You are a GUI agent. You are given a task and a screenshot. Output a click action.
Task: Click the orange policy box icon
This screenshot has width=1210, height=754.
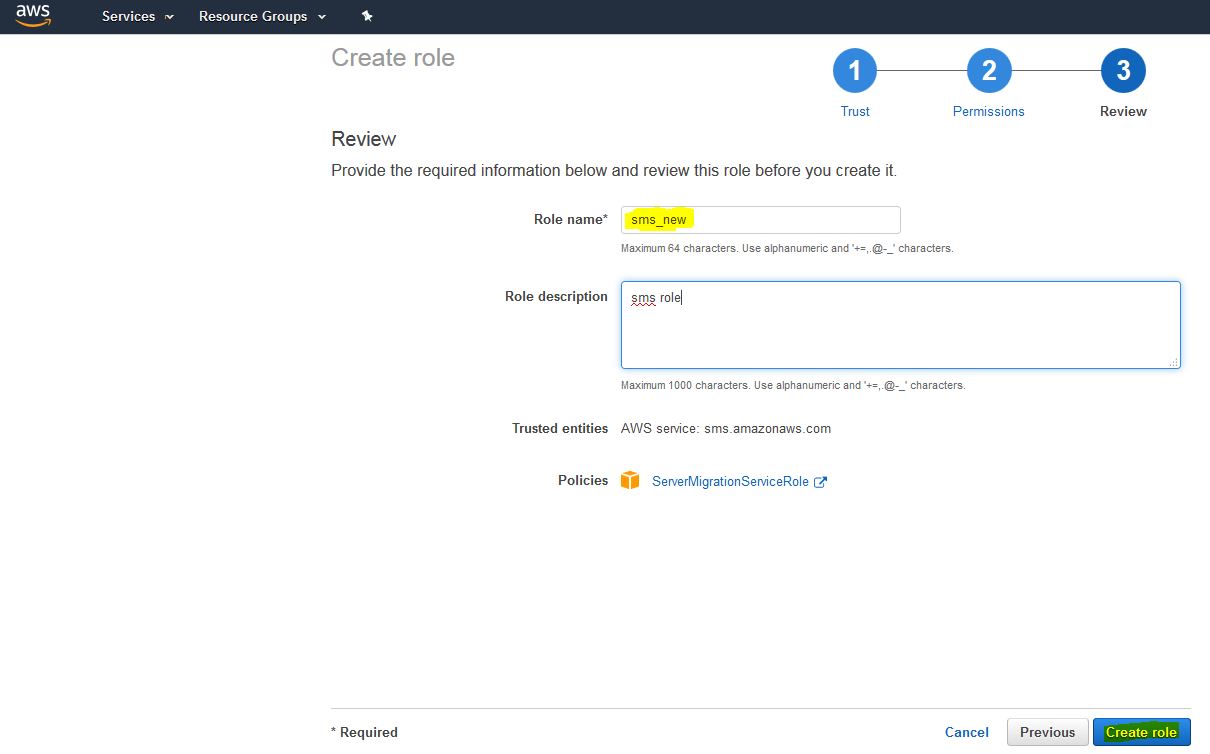point(630,481)
